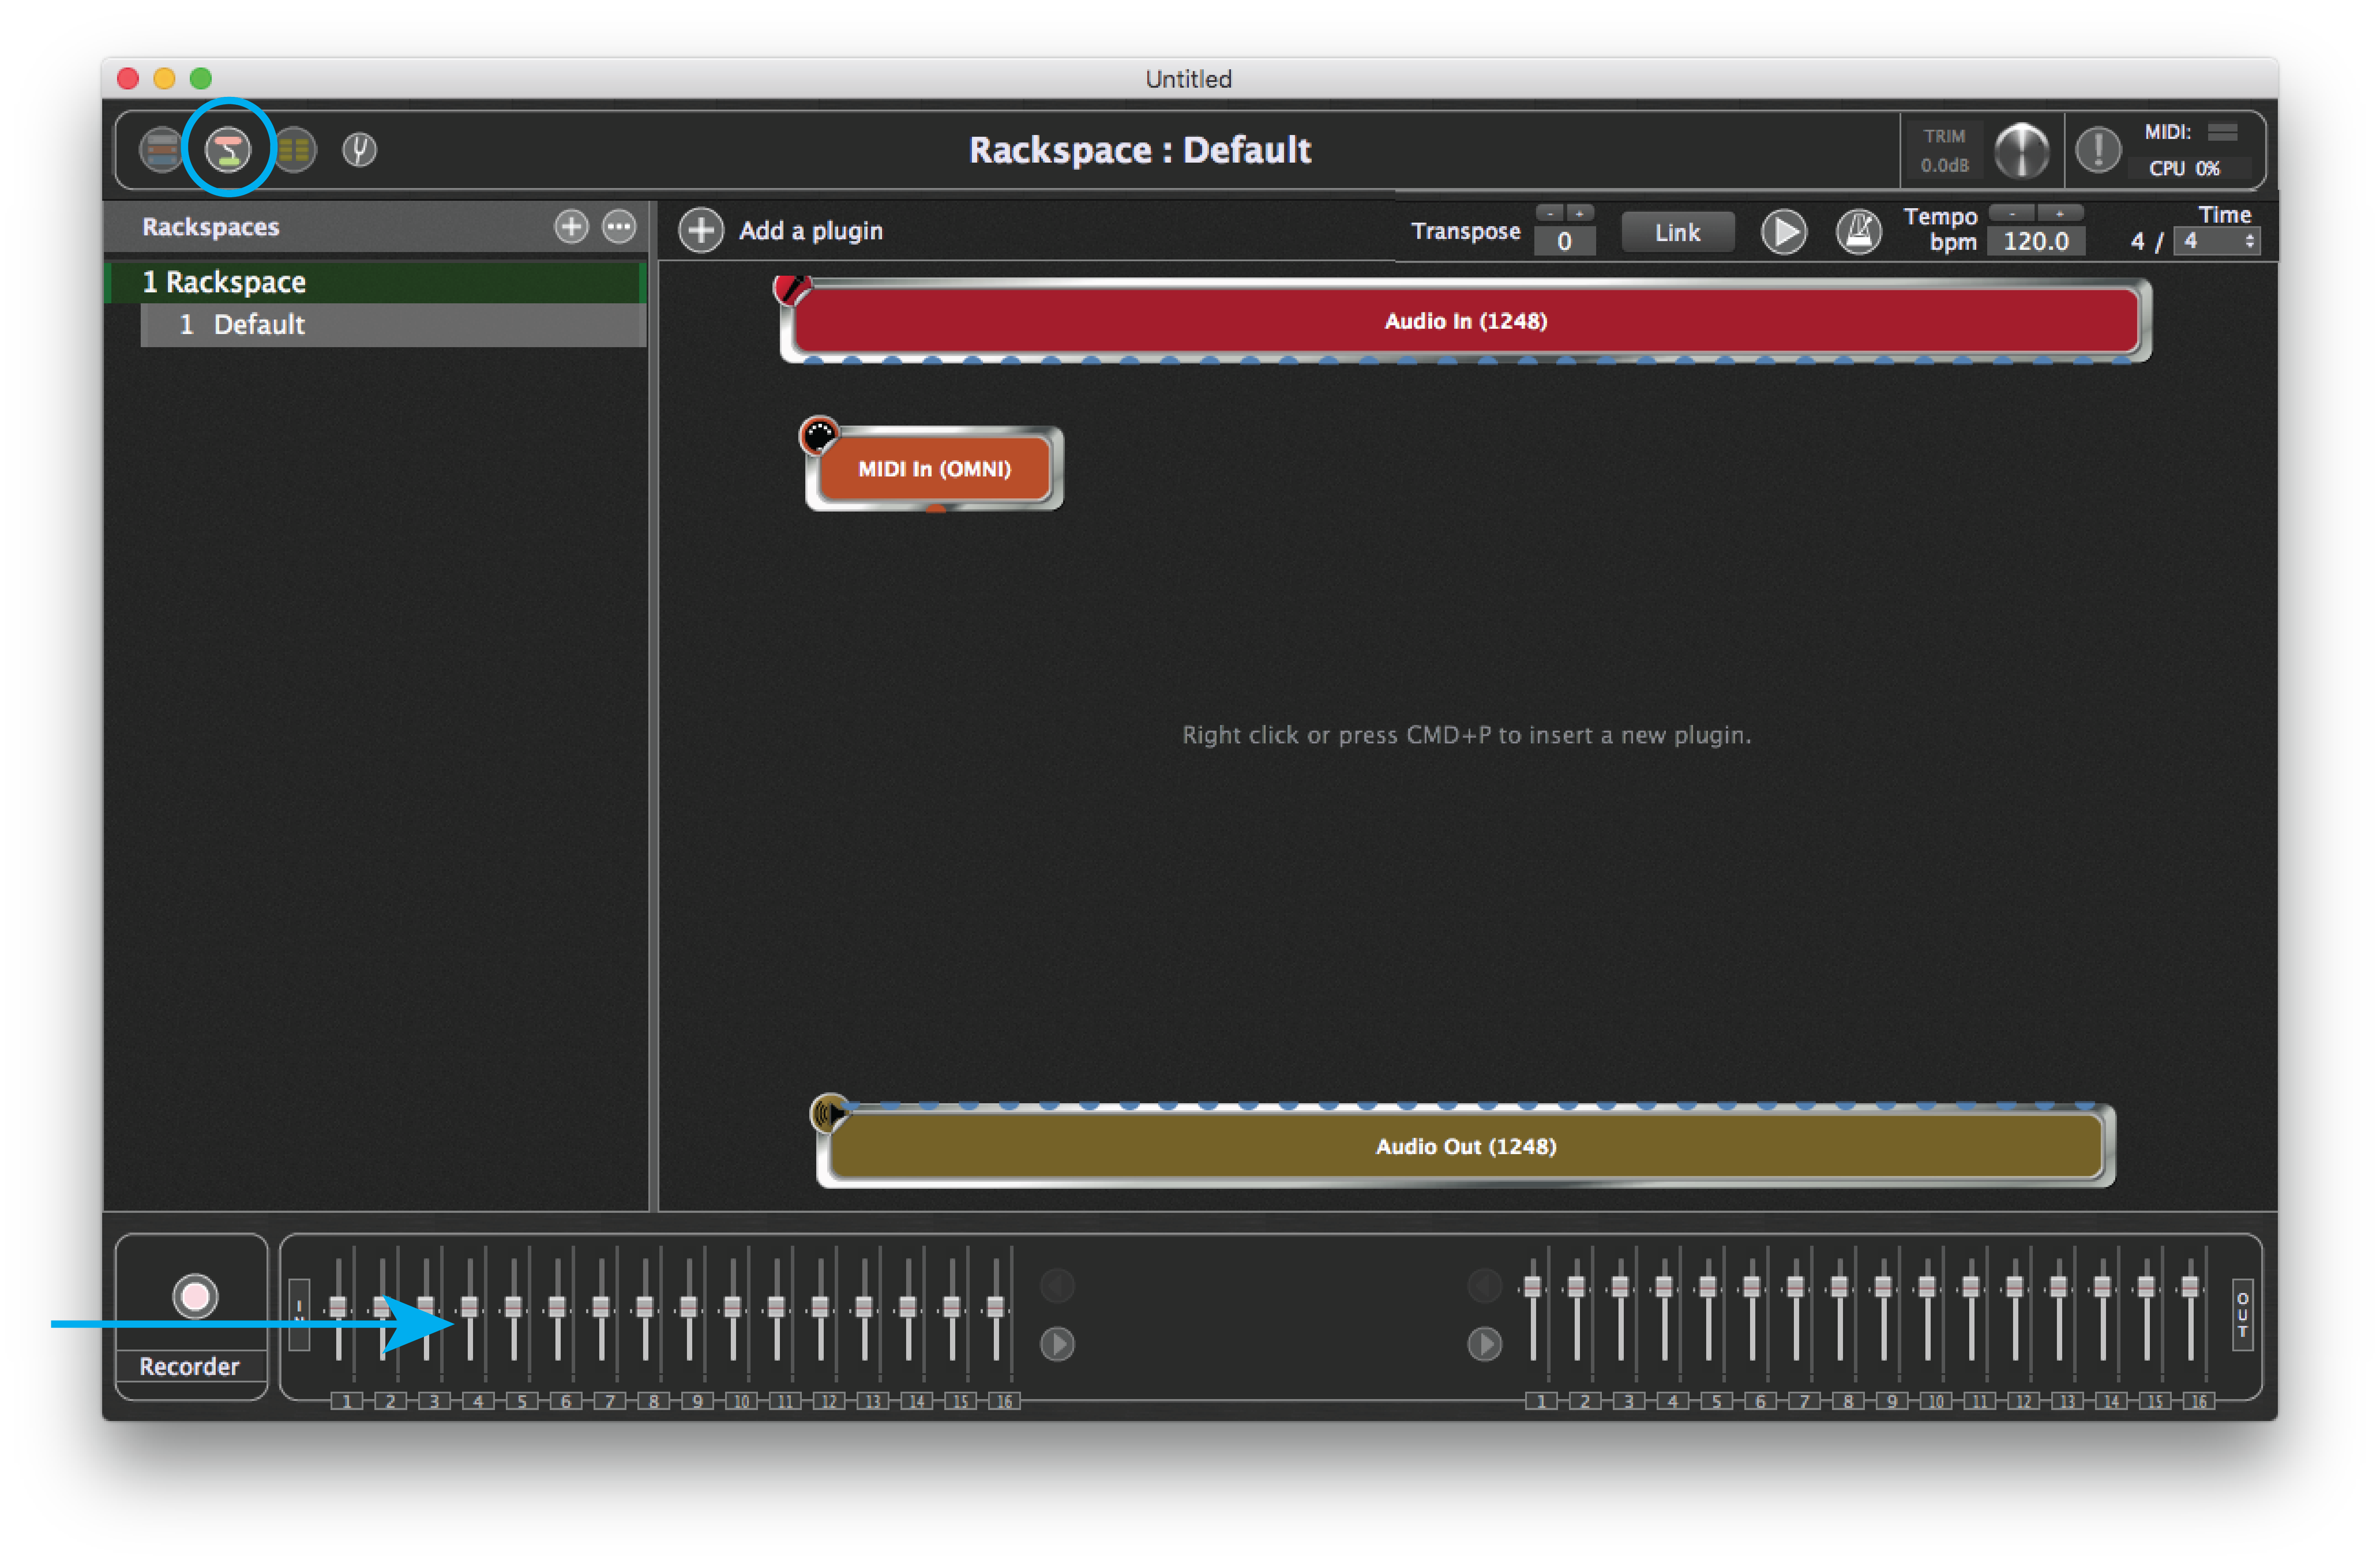This screenshot has width=2380, height=1567.
Task: Increase tempo with plus button
Action: [2060, 213]
